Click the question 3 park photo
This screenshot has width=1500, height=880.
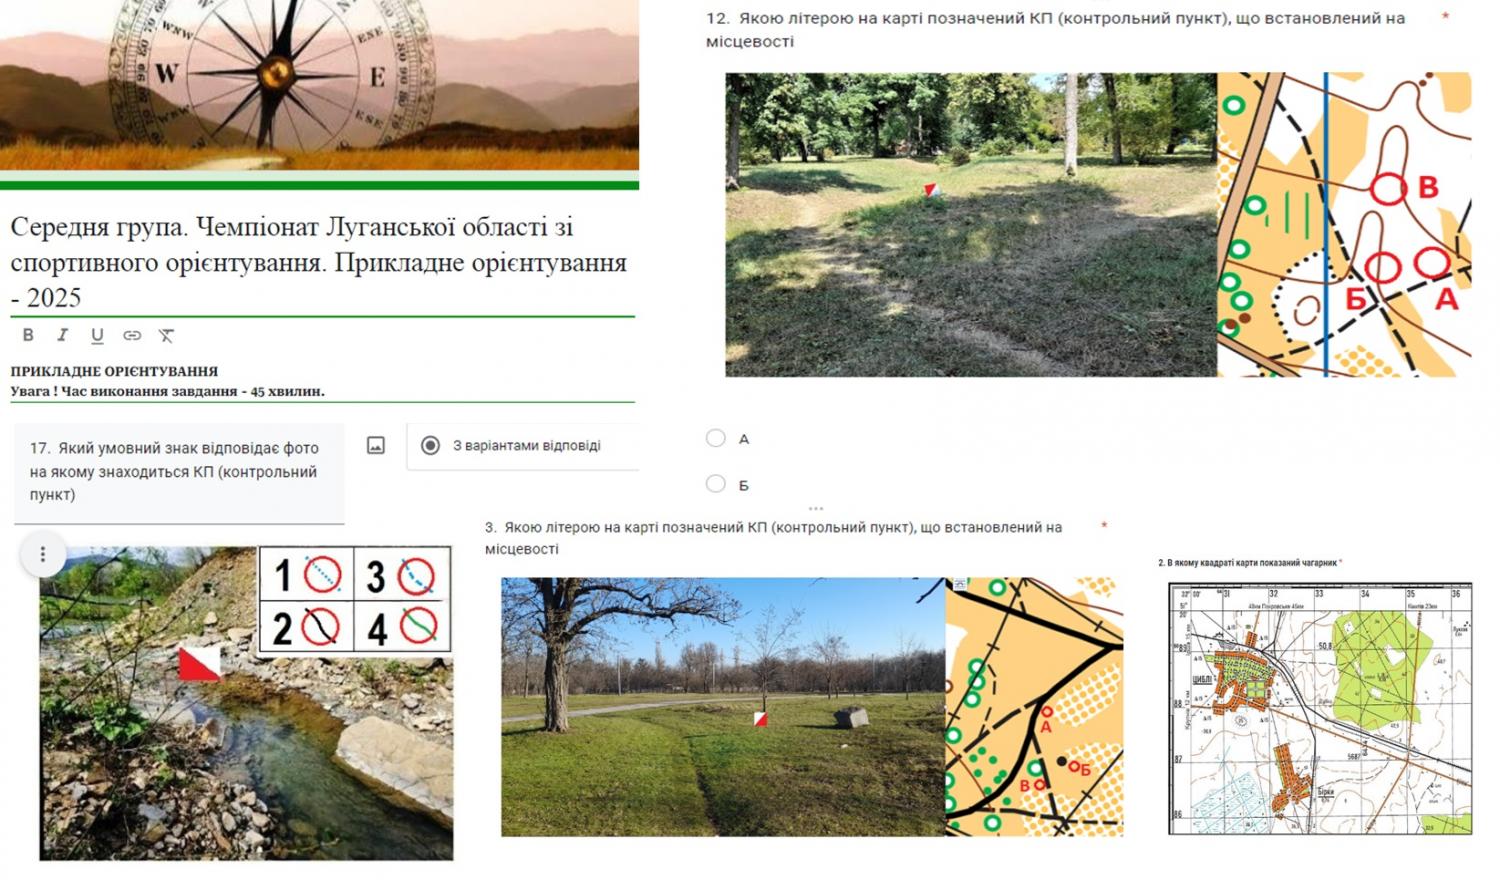(722, 706)
